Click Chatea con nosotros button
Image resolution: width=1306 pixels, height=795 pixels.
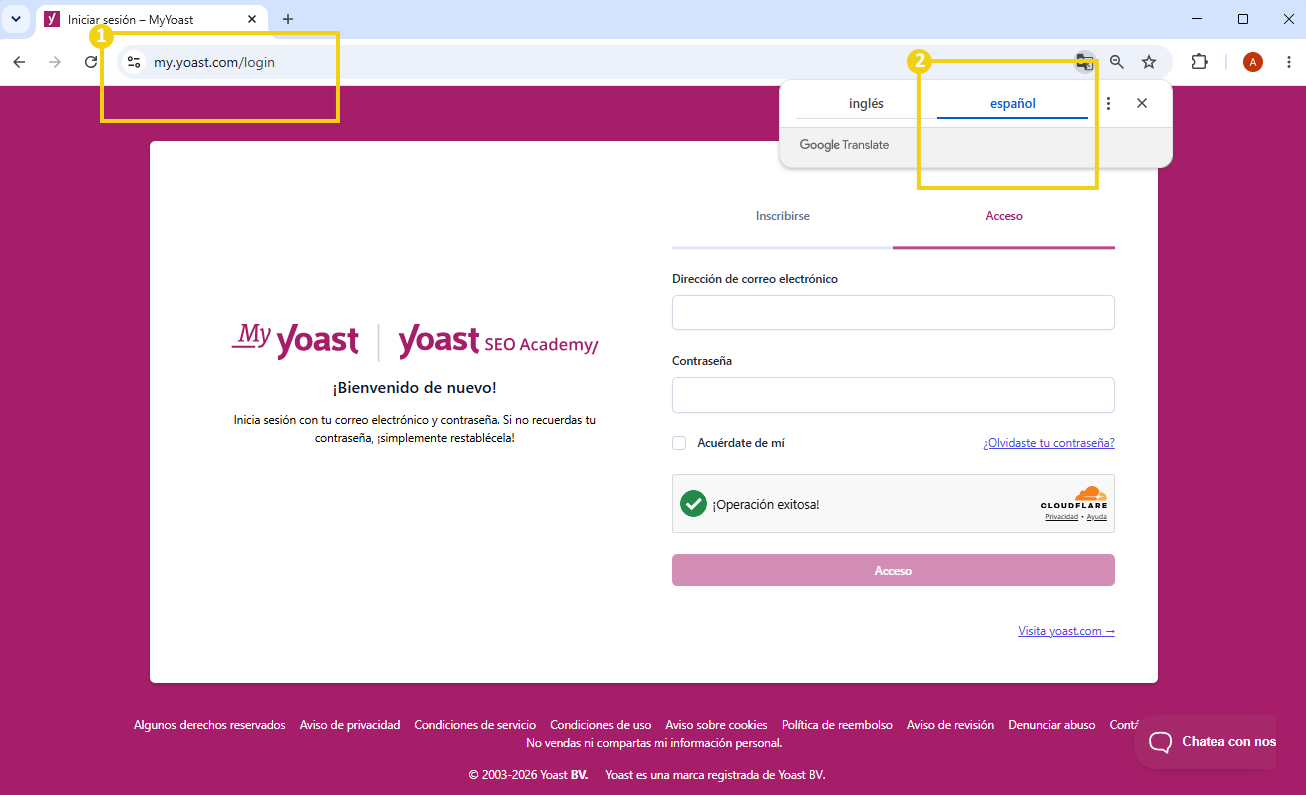pos(1205,742)
